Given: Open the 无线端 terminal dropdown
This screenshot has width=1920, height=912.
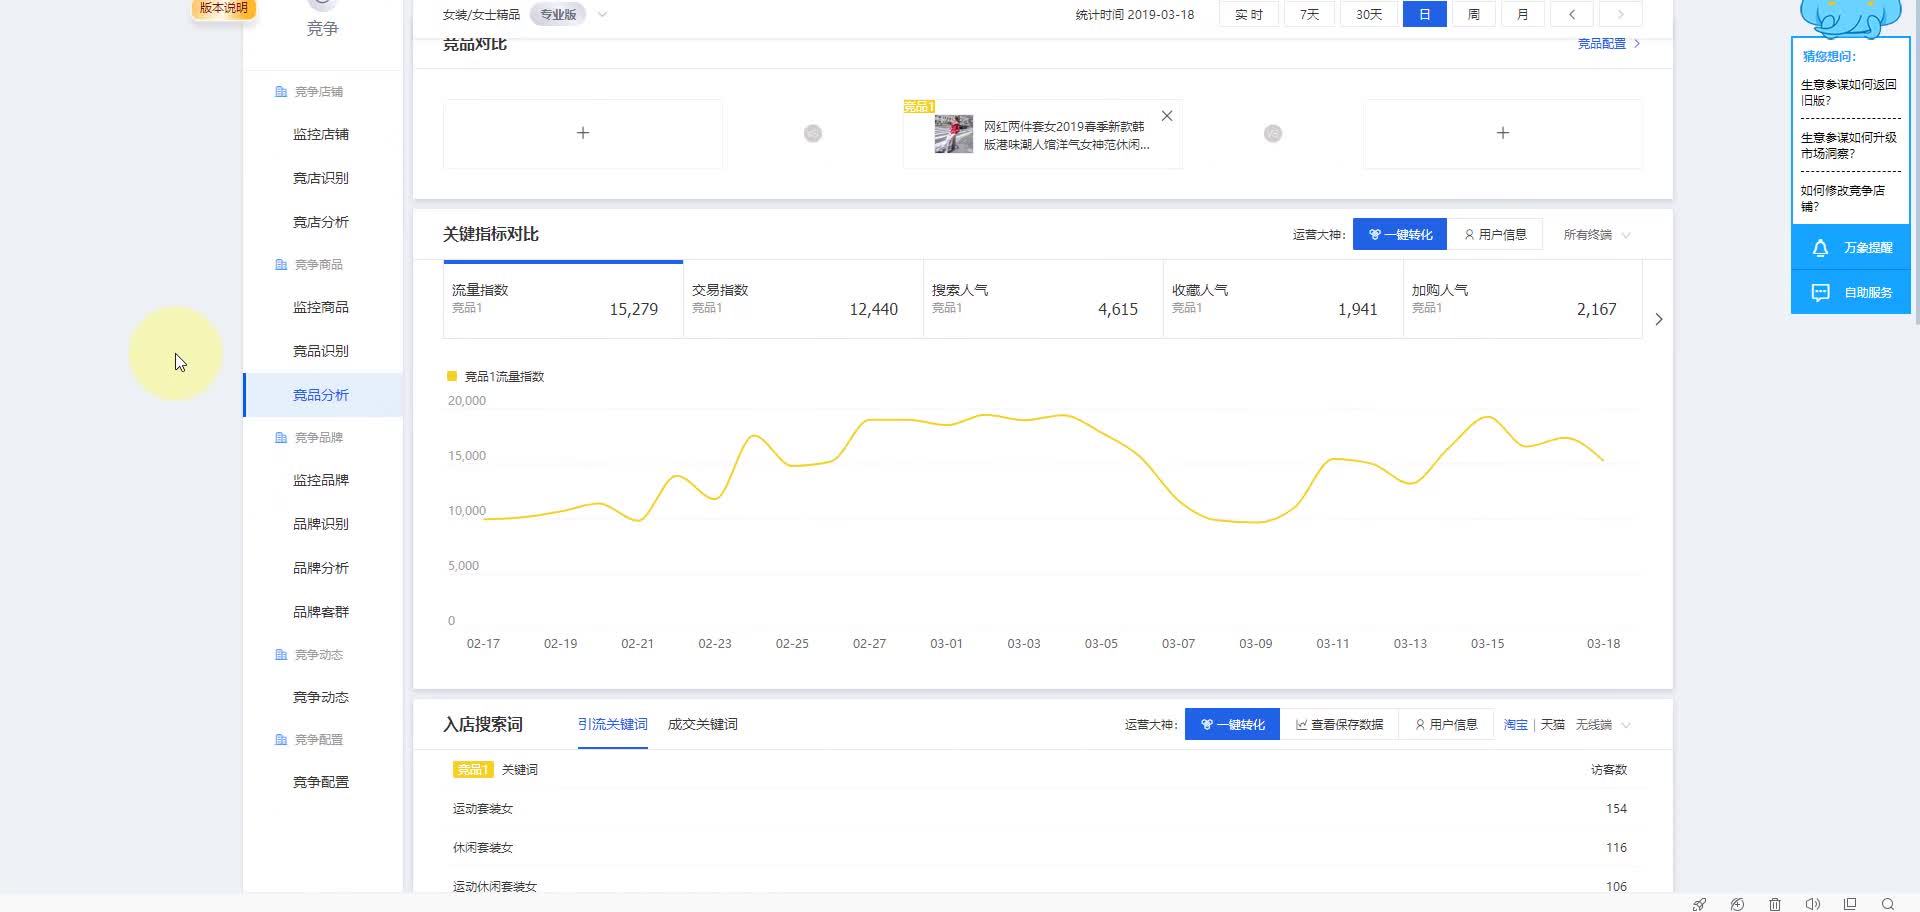Looking at the screenshot, I should [x=1603, y=725].
